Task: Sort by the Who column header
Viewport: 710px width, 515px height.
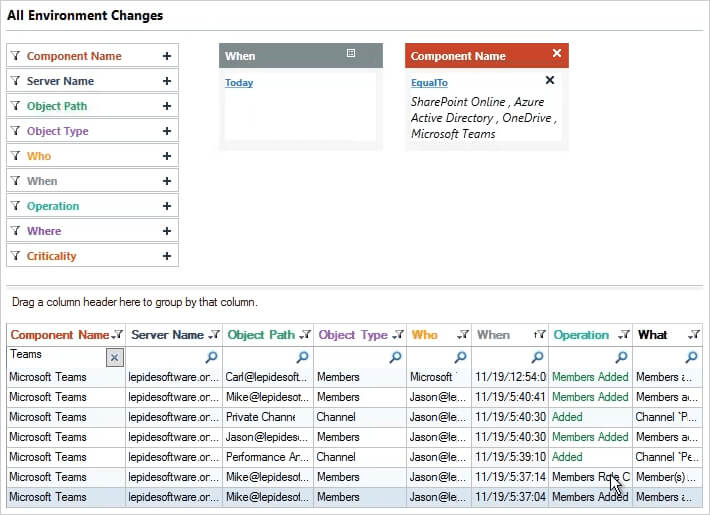Action: pyautogui.click(x=424, y=335)
